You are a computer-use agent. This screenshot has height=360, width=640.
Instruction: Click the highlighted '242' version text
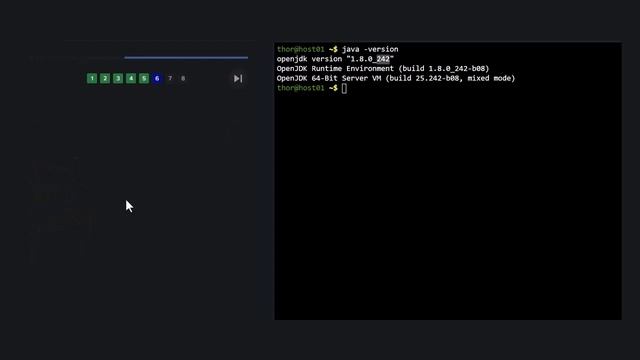point(383,59)
